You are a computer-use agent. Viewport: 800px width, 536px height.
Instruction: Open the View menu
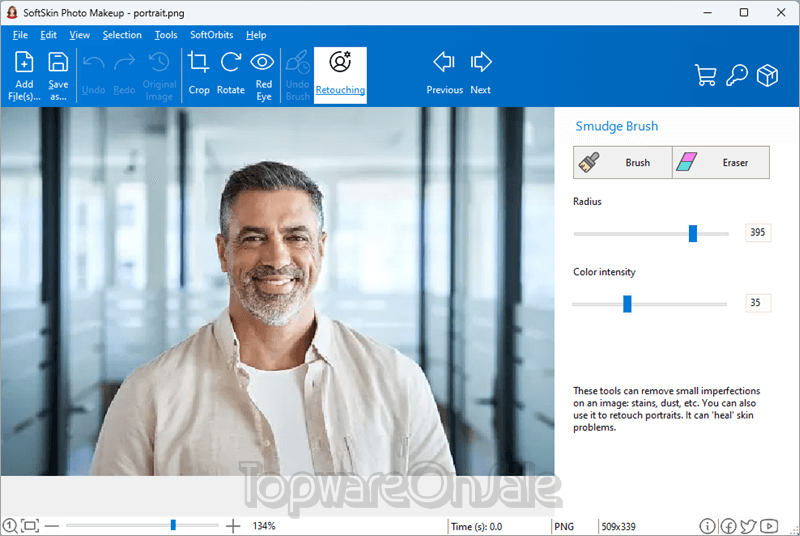tap(80, 35)
